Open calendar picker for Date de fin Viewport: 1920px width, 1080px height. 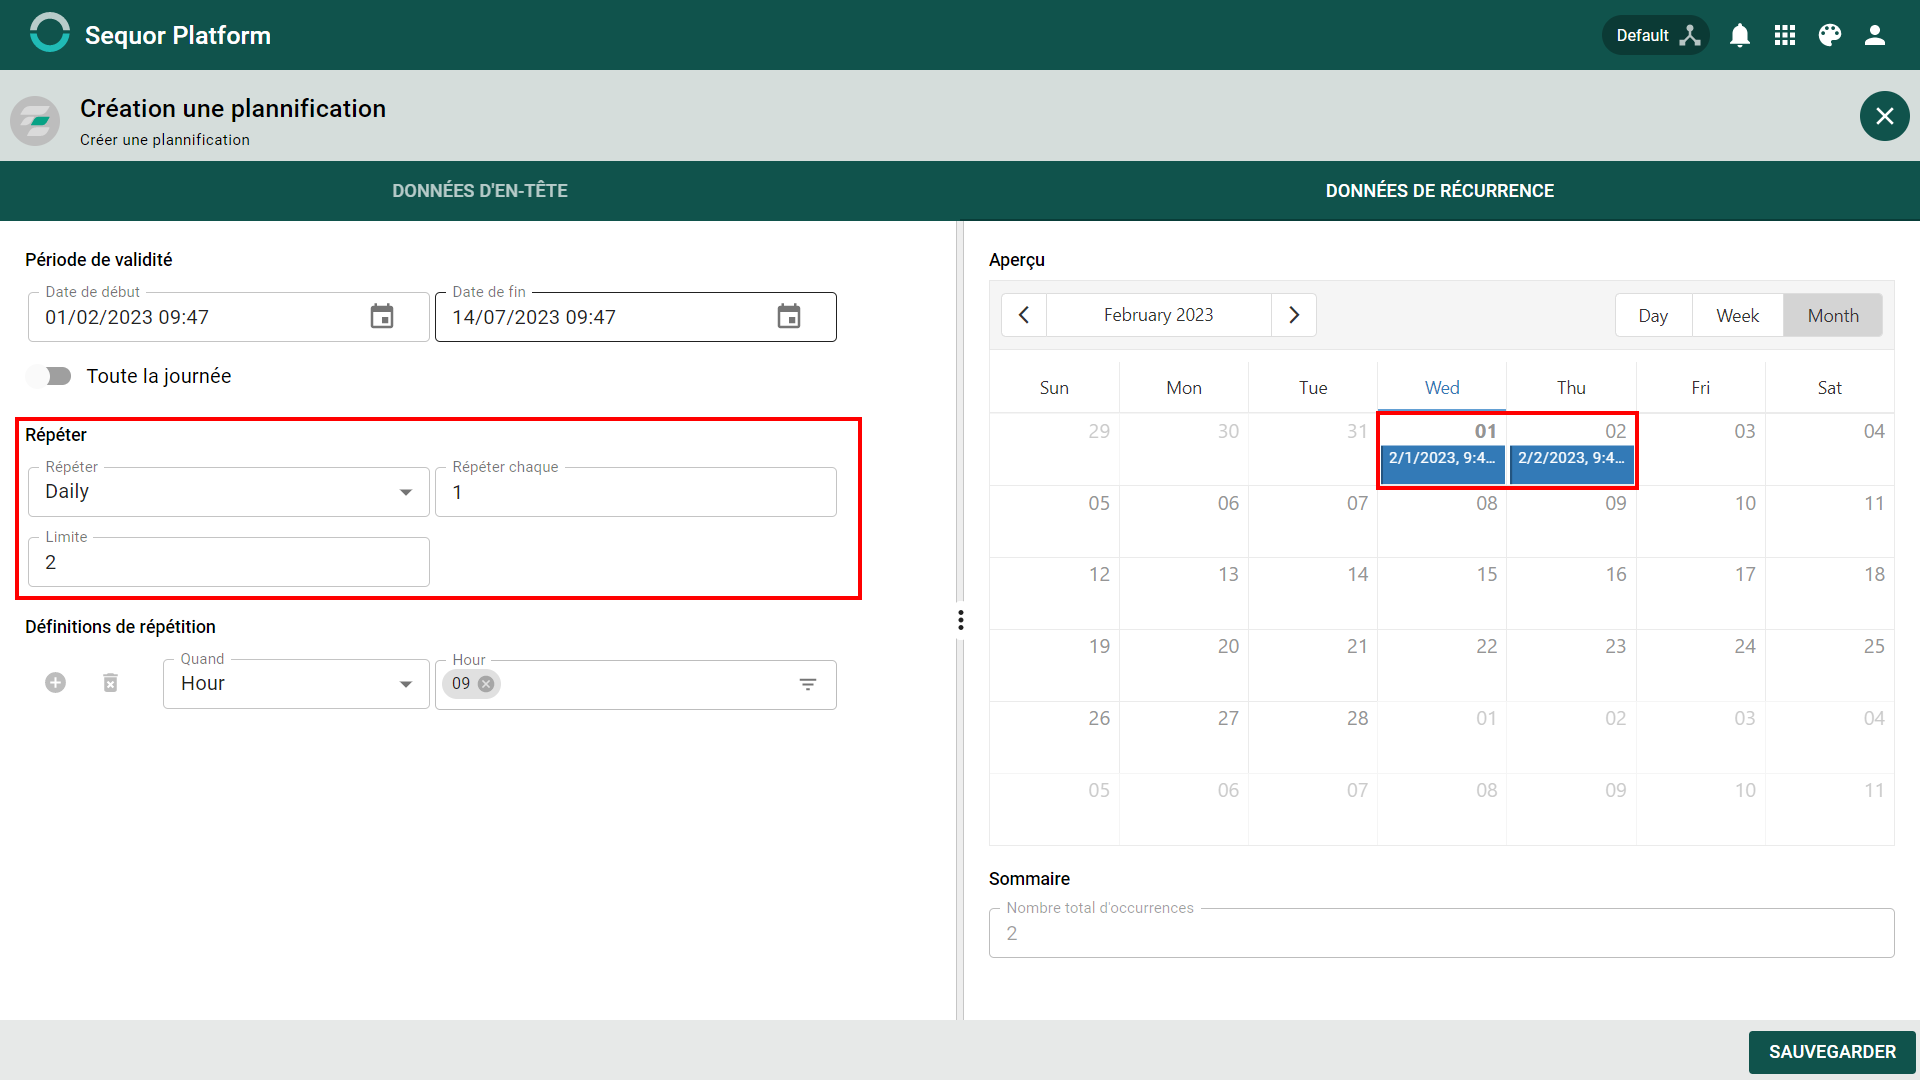coord(789,317)
